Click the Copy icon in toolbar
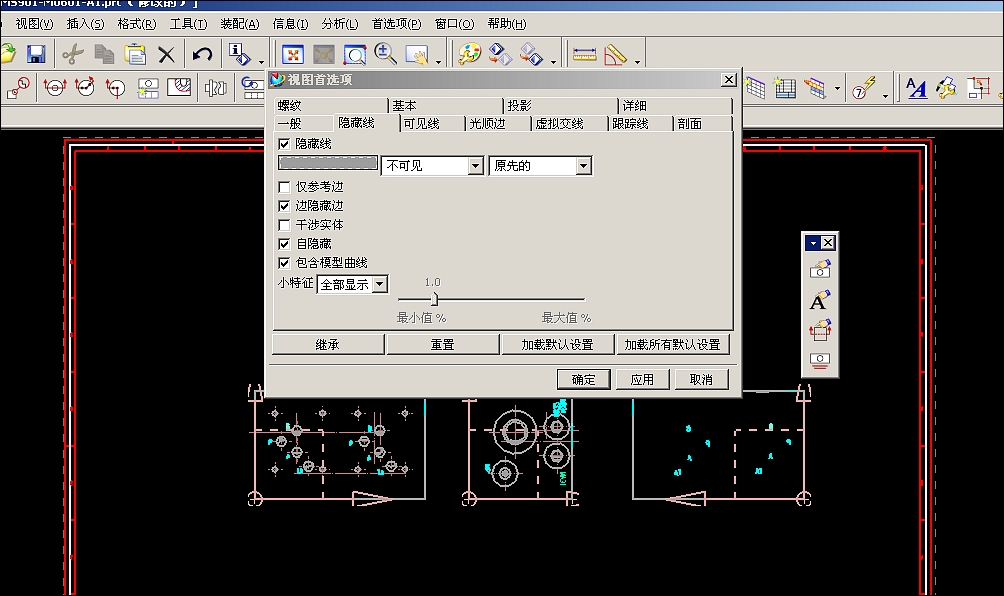Viewport: 1004px width, 596px height. tap(104, 54)
